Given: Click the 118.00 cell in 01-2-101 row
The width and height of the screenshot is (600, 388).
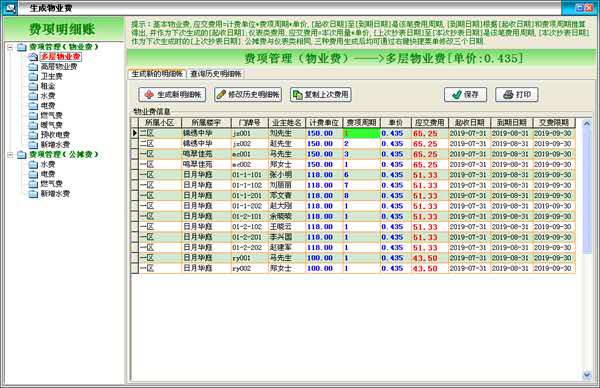Looking at the screenshot, I should point(324,216).
